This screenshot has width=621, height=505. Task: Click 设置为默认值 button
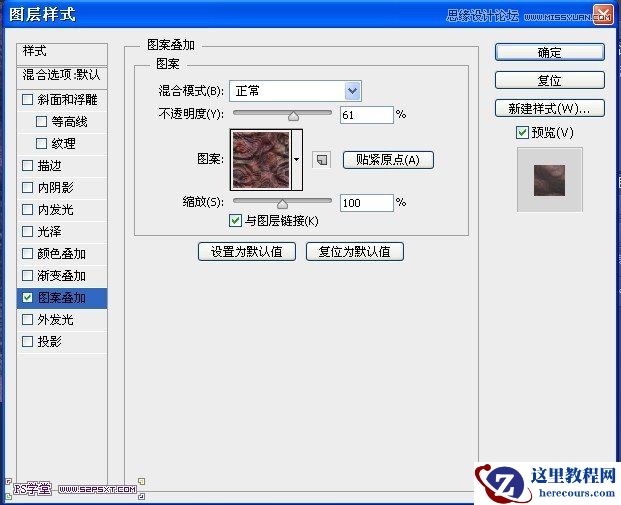tap(247, 252)
